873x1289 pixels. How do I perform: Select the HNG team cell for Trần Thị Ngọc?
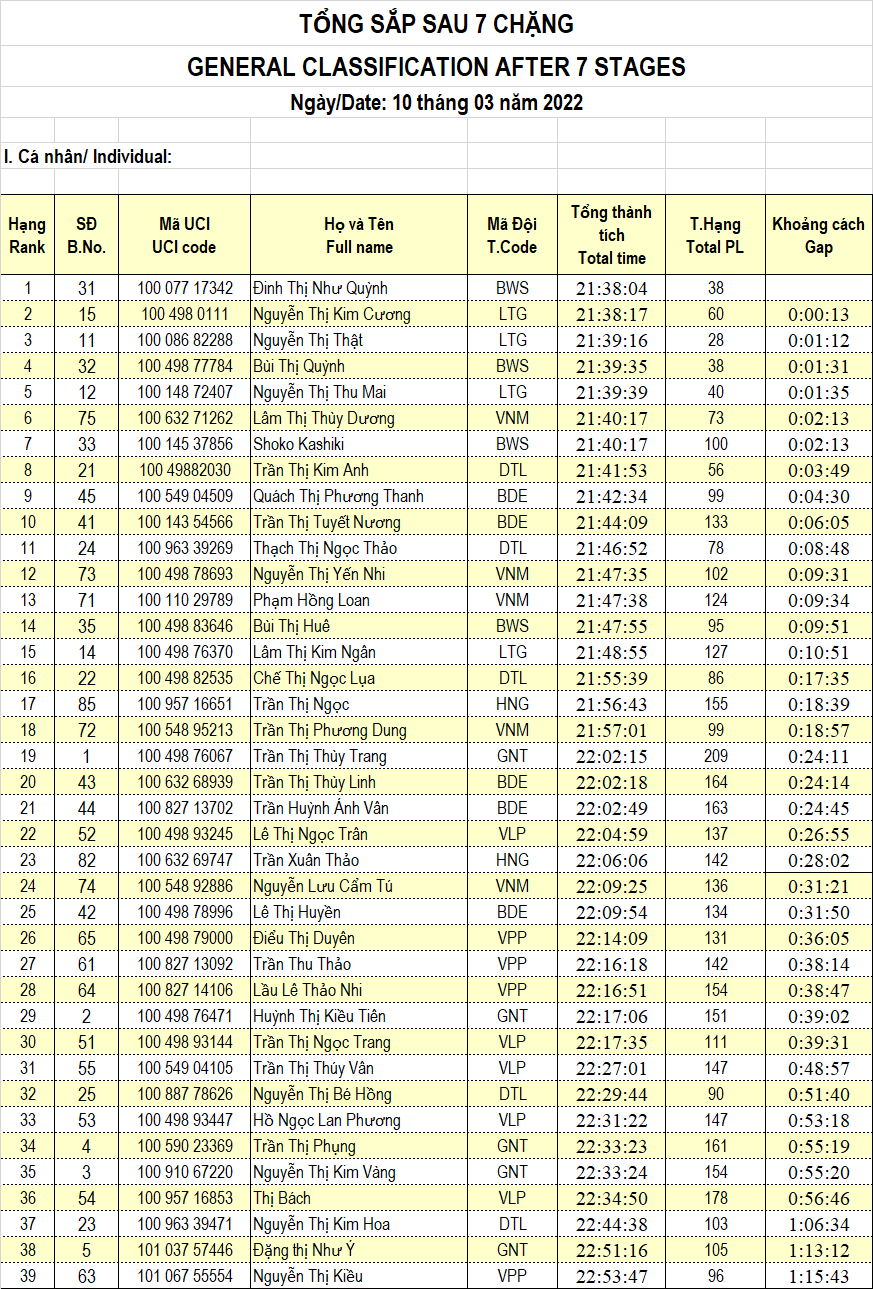tap(512, 704)
